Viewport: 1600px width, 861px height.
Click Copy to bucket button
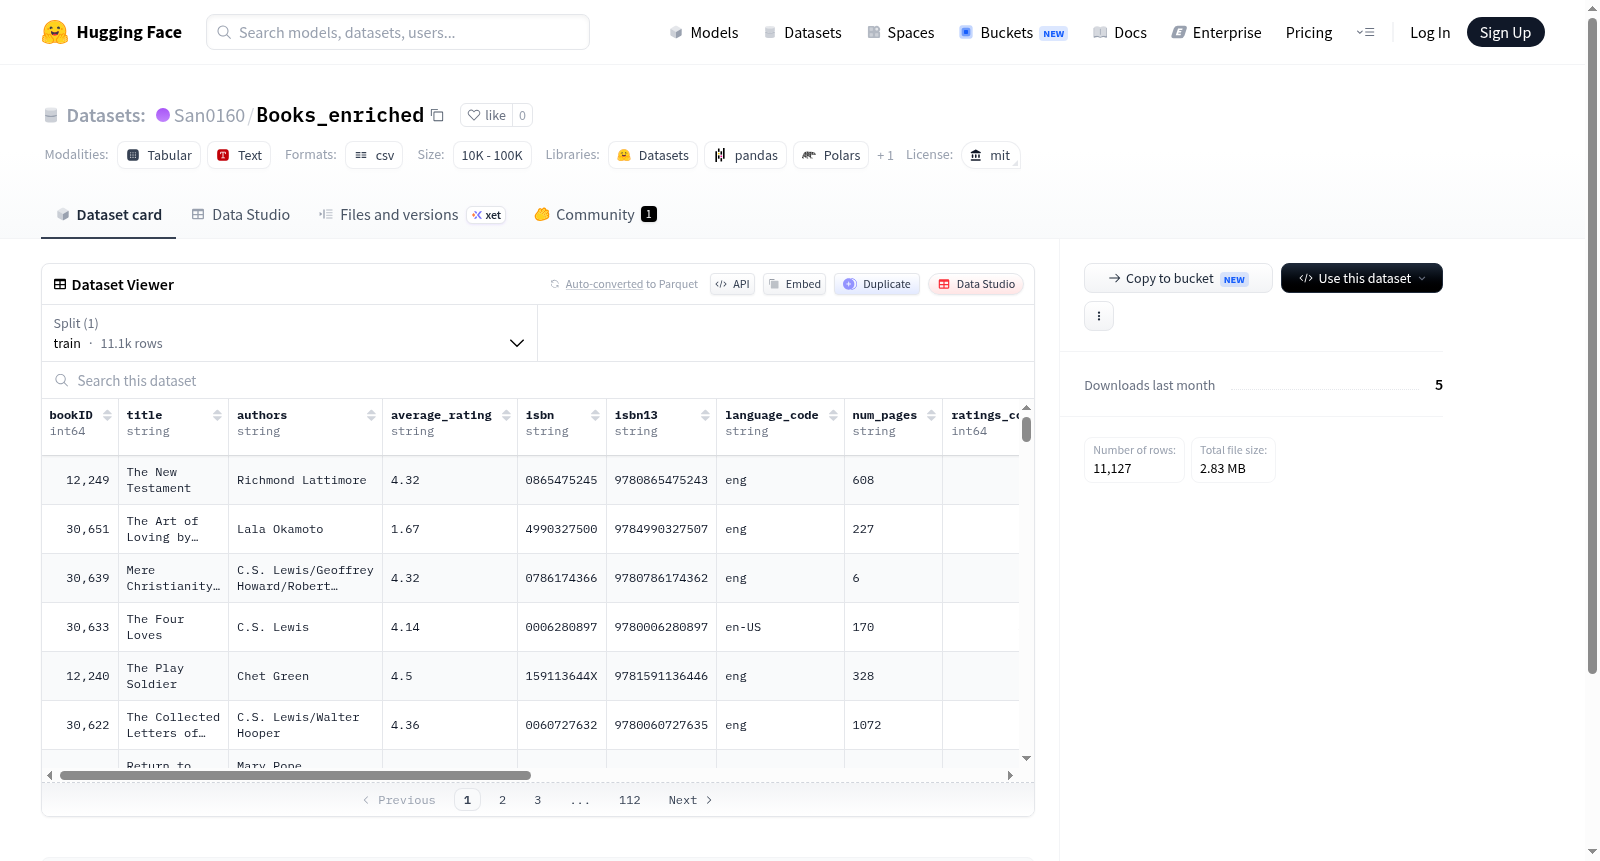pyautogui.click(x=1178, y=278)
